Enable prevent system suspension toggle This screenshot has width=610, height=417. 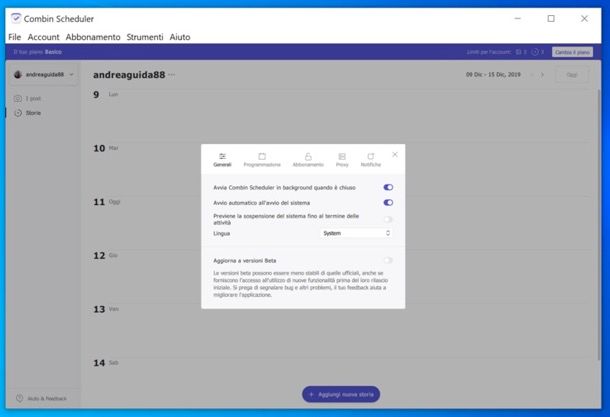(388, 219)
